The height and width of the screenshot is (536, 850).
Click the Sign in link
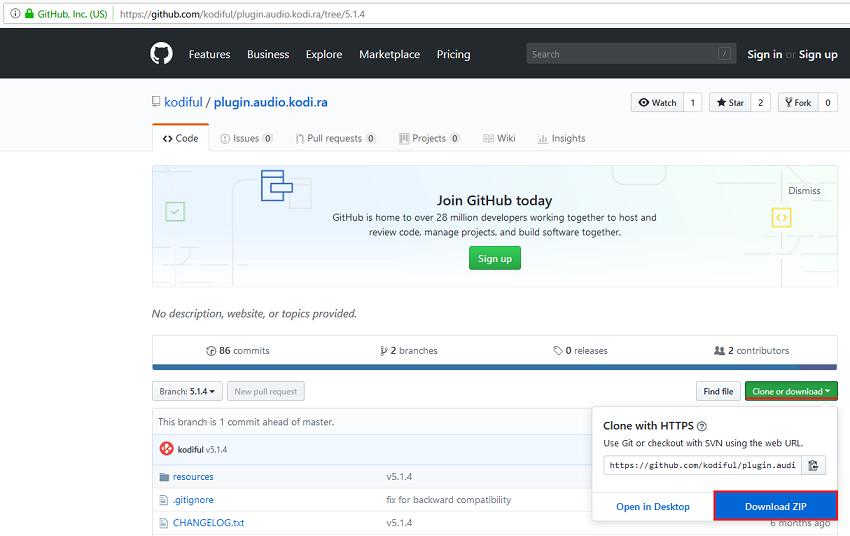(764, 54)
